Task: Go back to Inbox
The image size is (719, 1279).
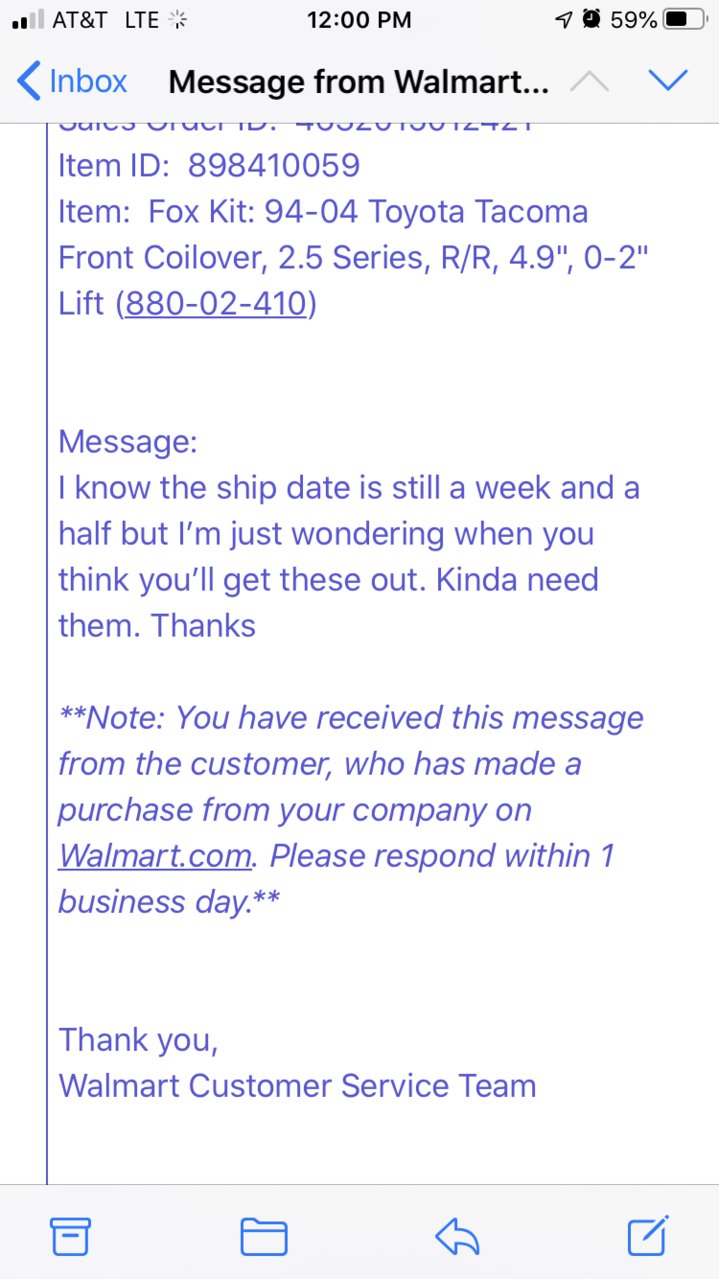Action: [x=72, y=81]
